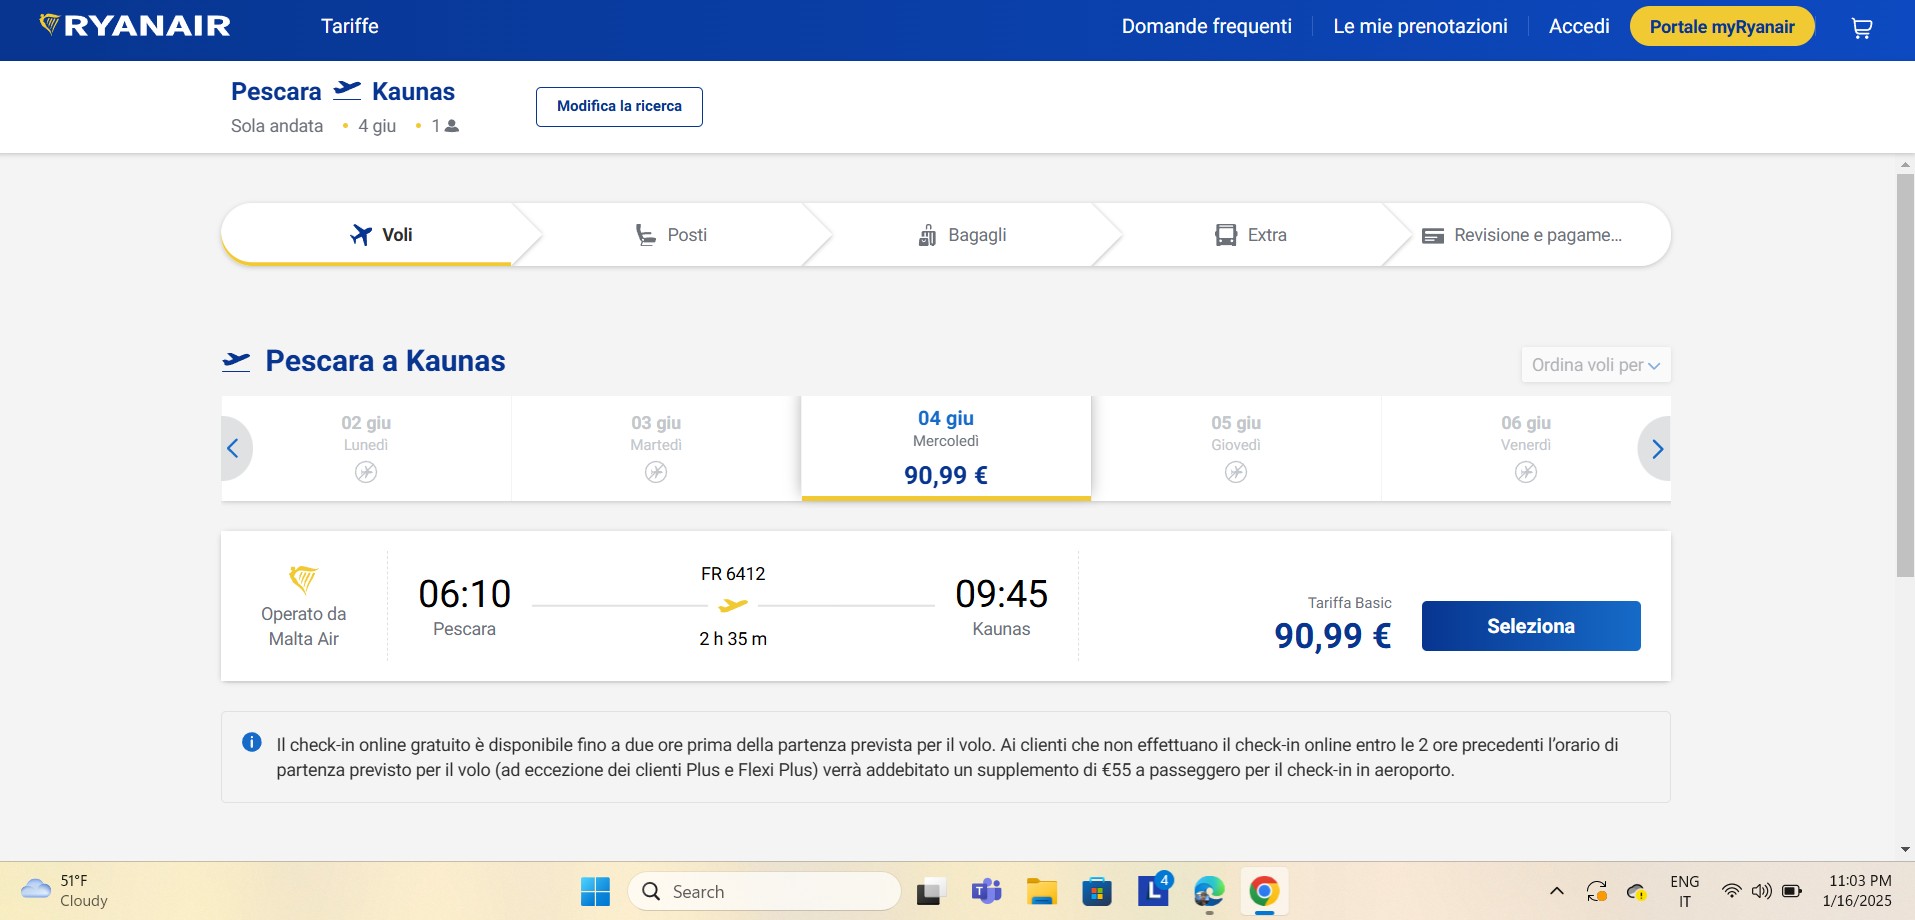Viewport: 1915px width, 920px height.
Task: Open the weather widget showing Cloudy
Action: 65,890
